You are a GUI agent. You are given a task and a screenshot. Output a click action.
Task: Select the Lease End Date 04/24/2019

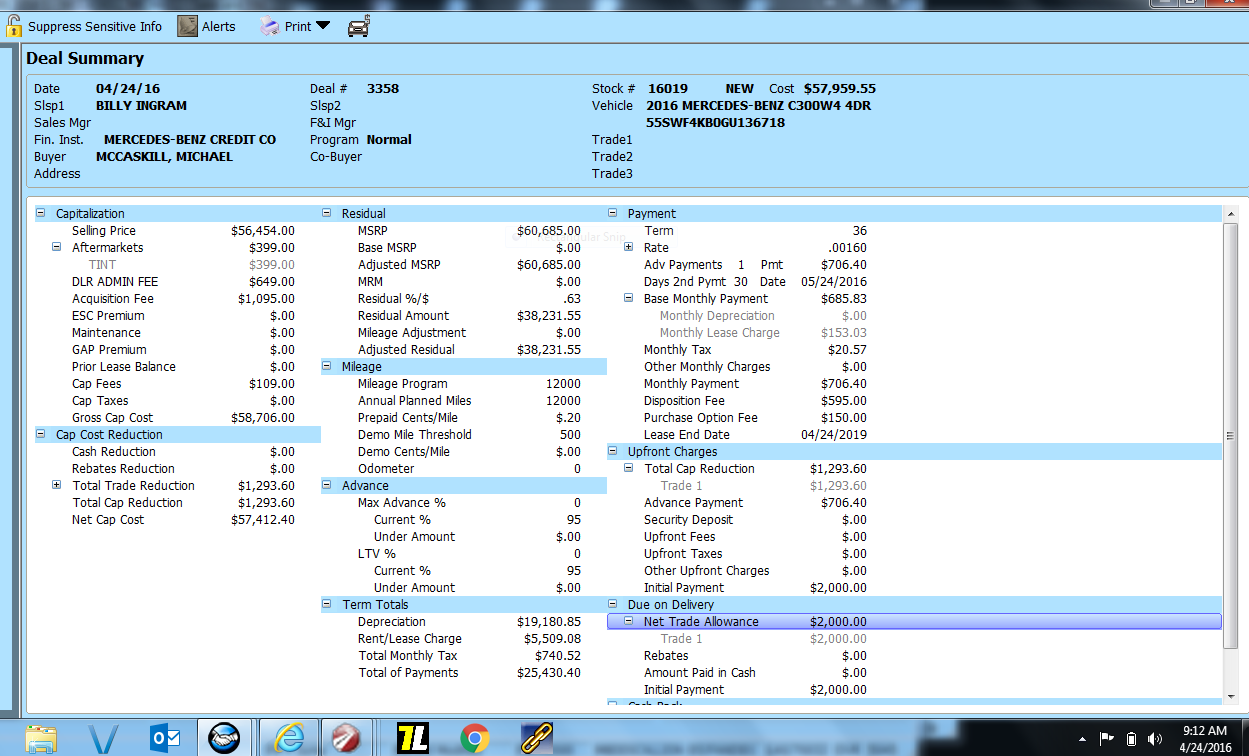[834, 434]
